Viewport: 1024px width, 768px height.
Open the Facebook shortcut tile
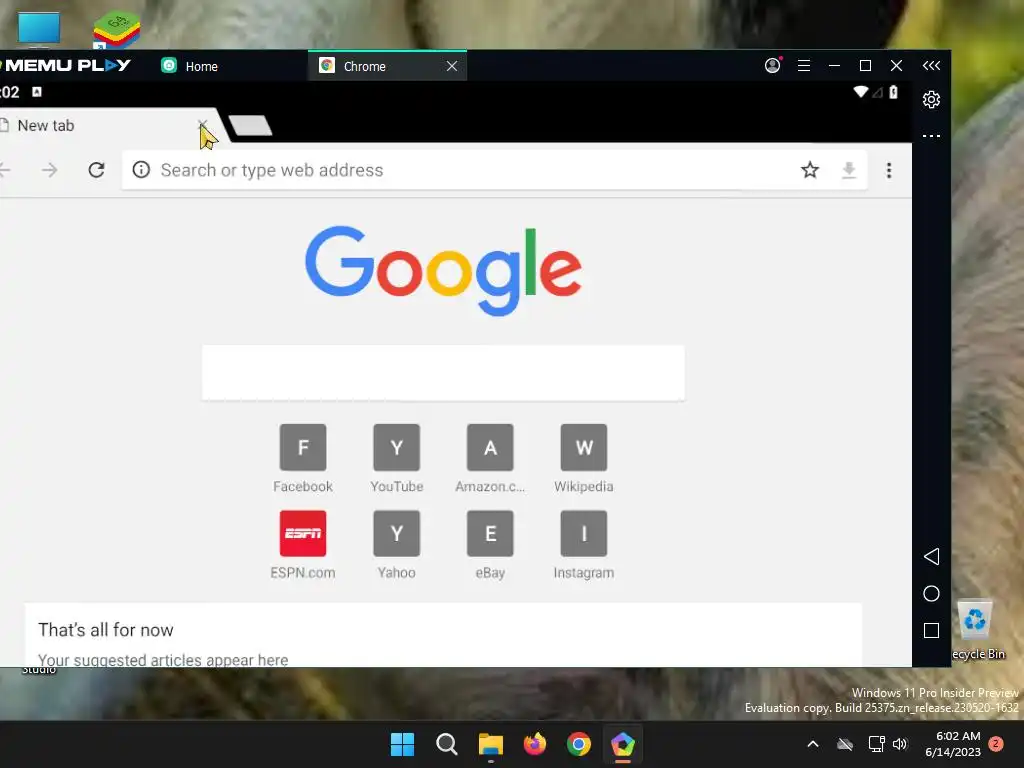pyautogui.click(x=303, y=458)
